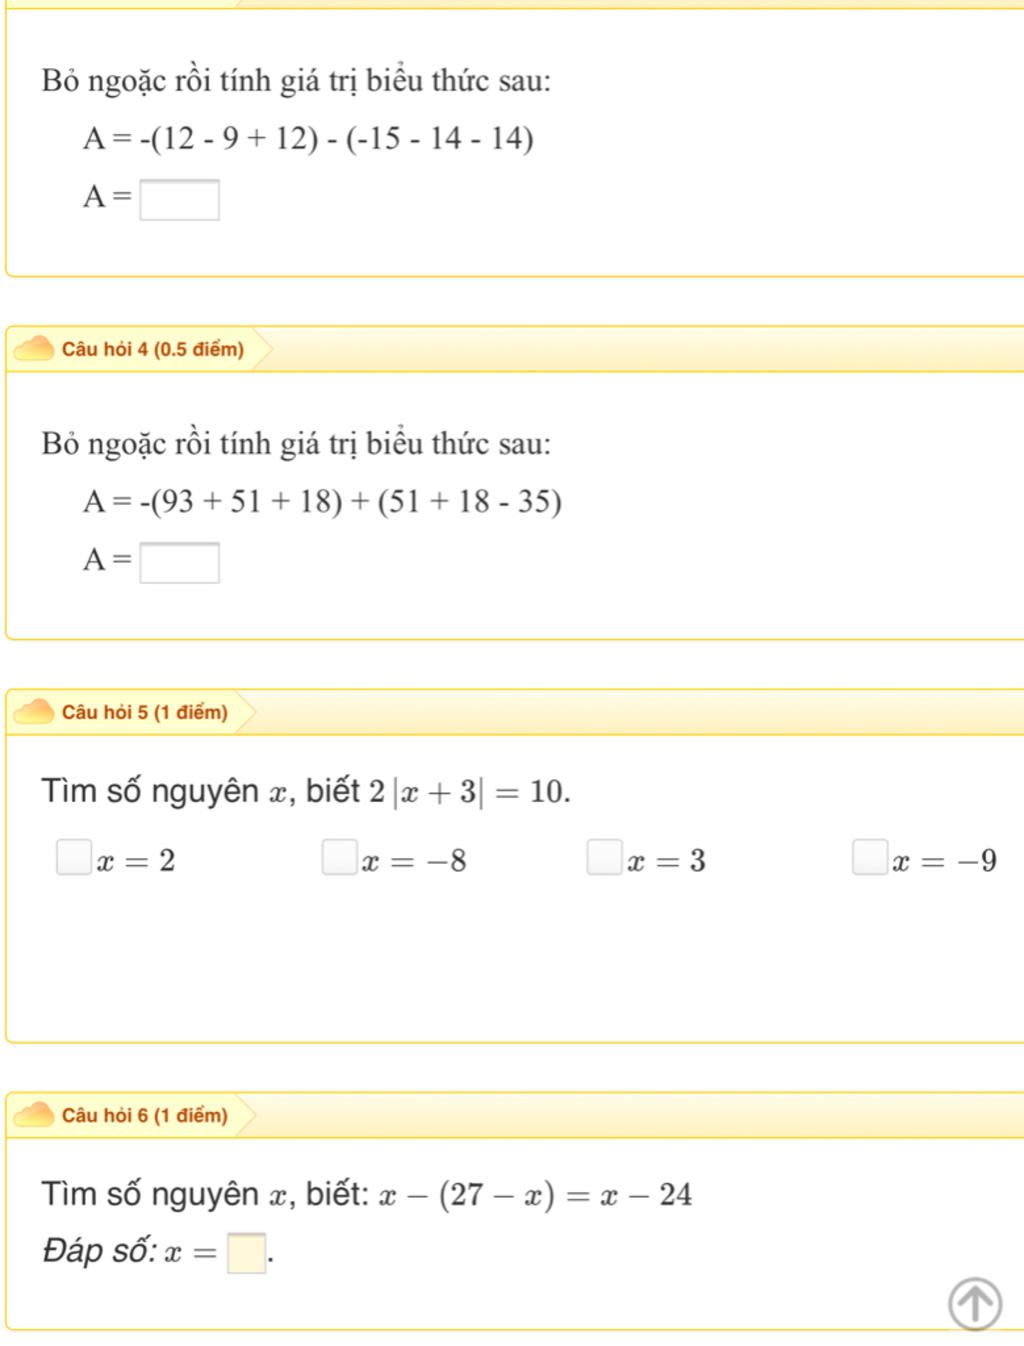Viewport: 1024px width, 1346px height.
Task: Focus the Đáp số x answer box
Action: 247,1253
